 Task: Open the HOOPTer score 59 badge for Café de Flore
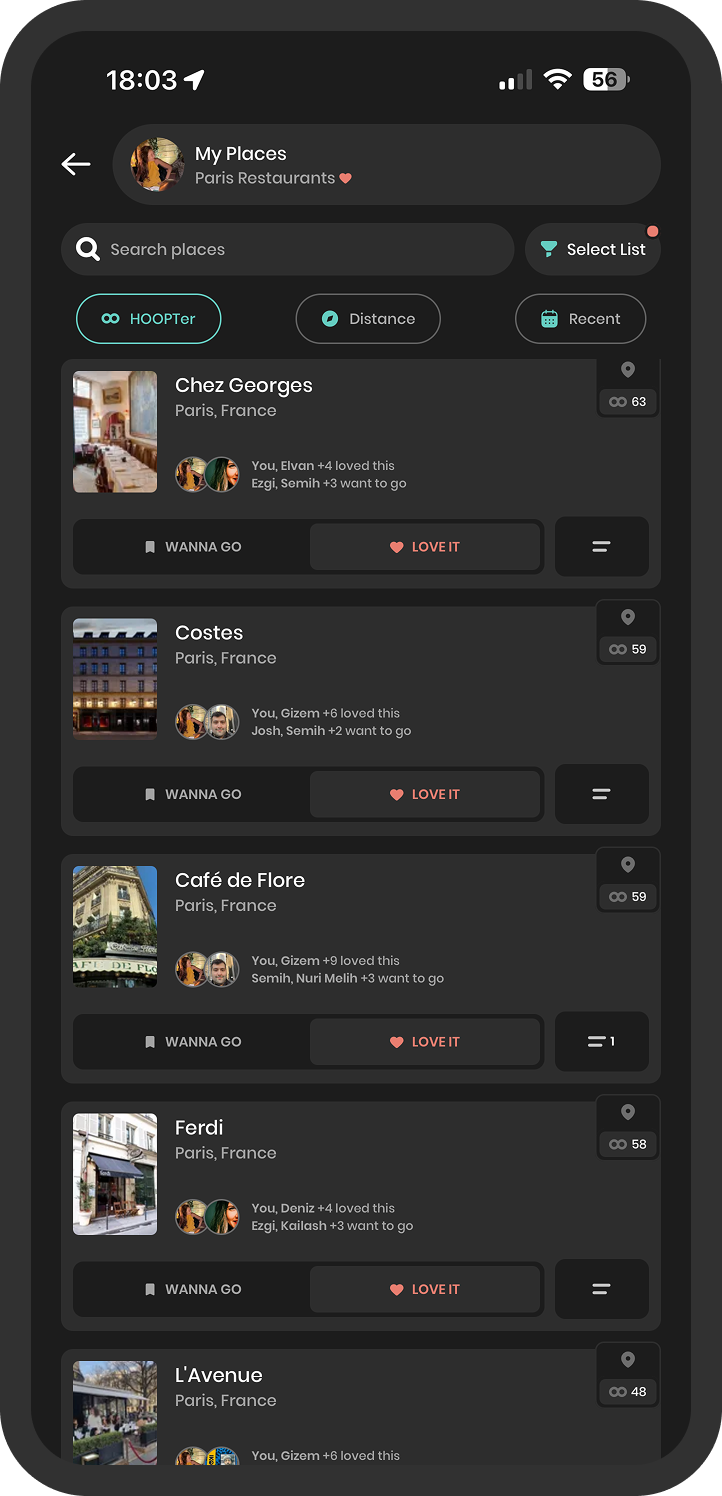tap(628, 897)
